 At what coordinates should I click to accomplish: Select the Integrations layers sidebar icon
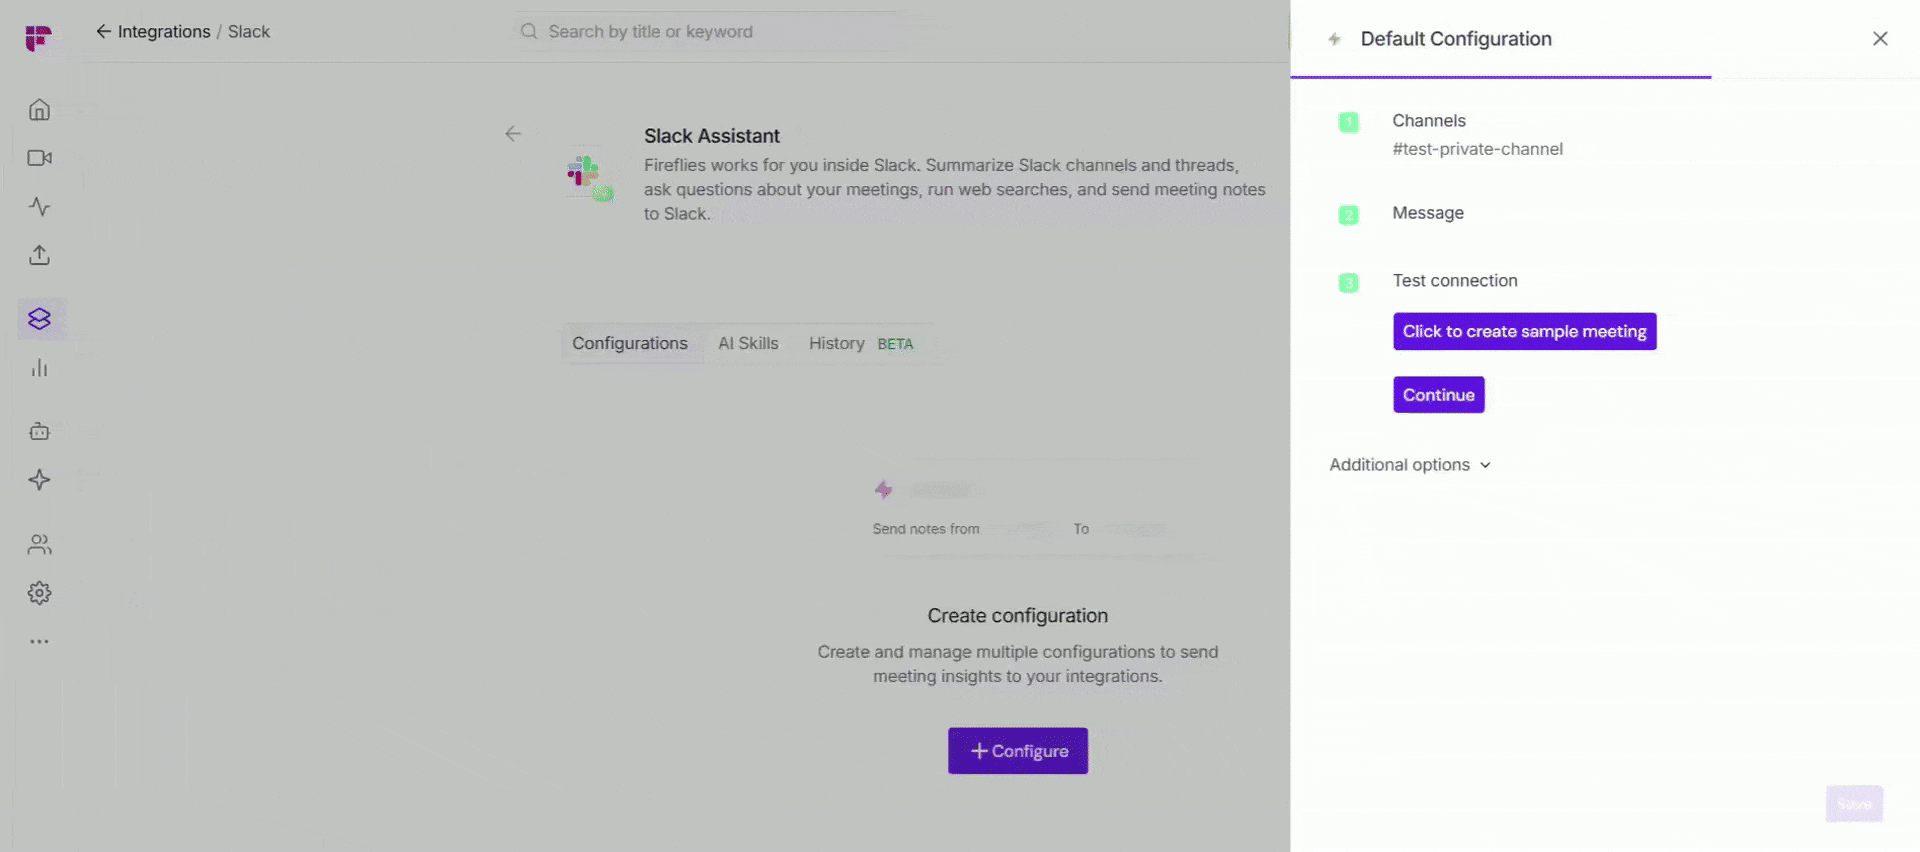(x=39, y=318)
